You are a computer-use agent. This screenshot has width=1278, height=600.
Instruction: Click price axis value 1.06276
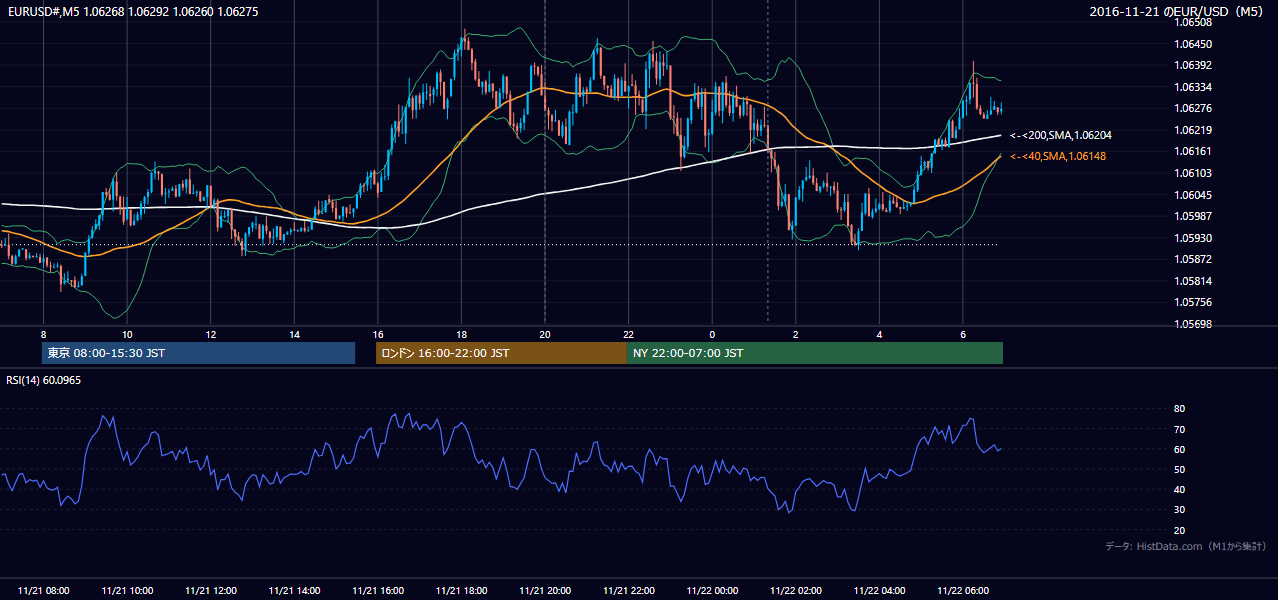coord(1192,108)
